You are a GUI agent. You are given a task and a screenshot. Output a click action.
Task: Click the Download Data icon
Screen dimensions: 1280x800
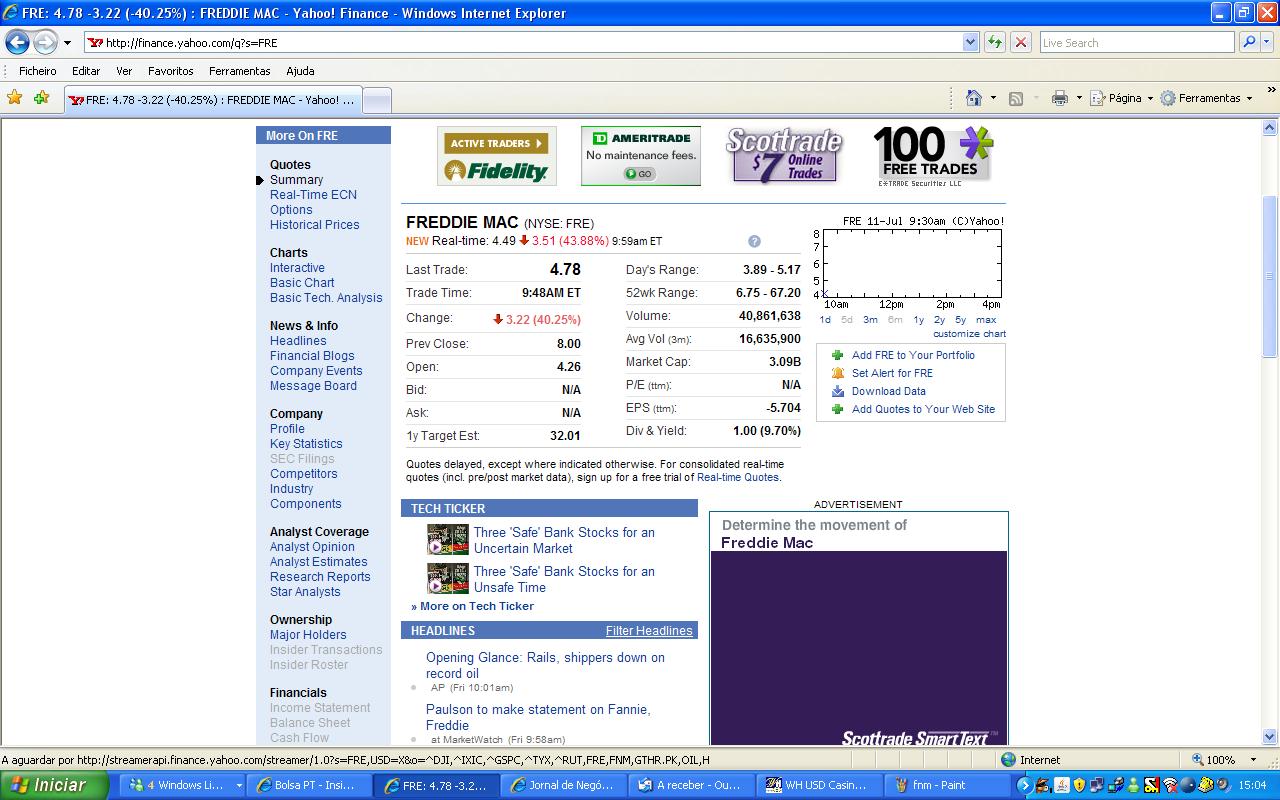tap(838, 391)
